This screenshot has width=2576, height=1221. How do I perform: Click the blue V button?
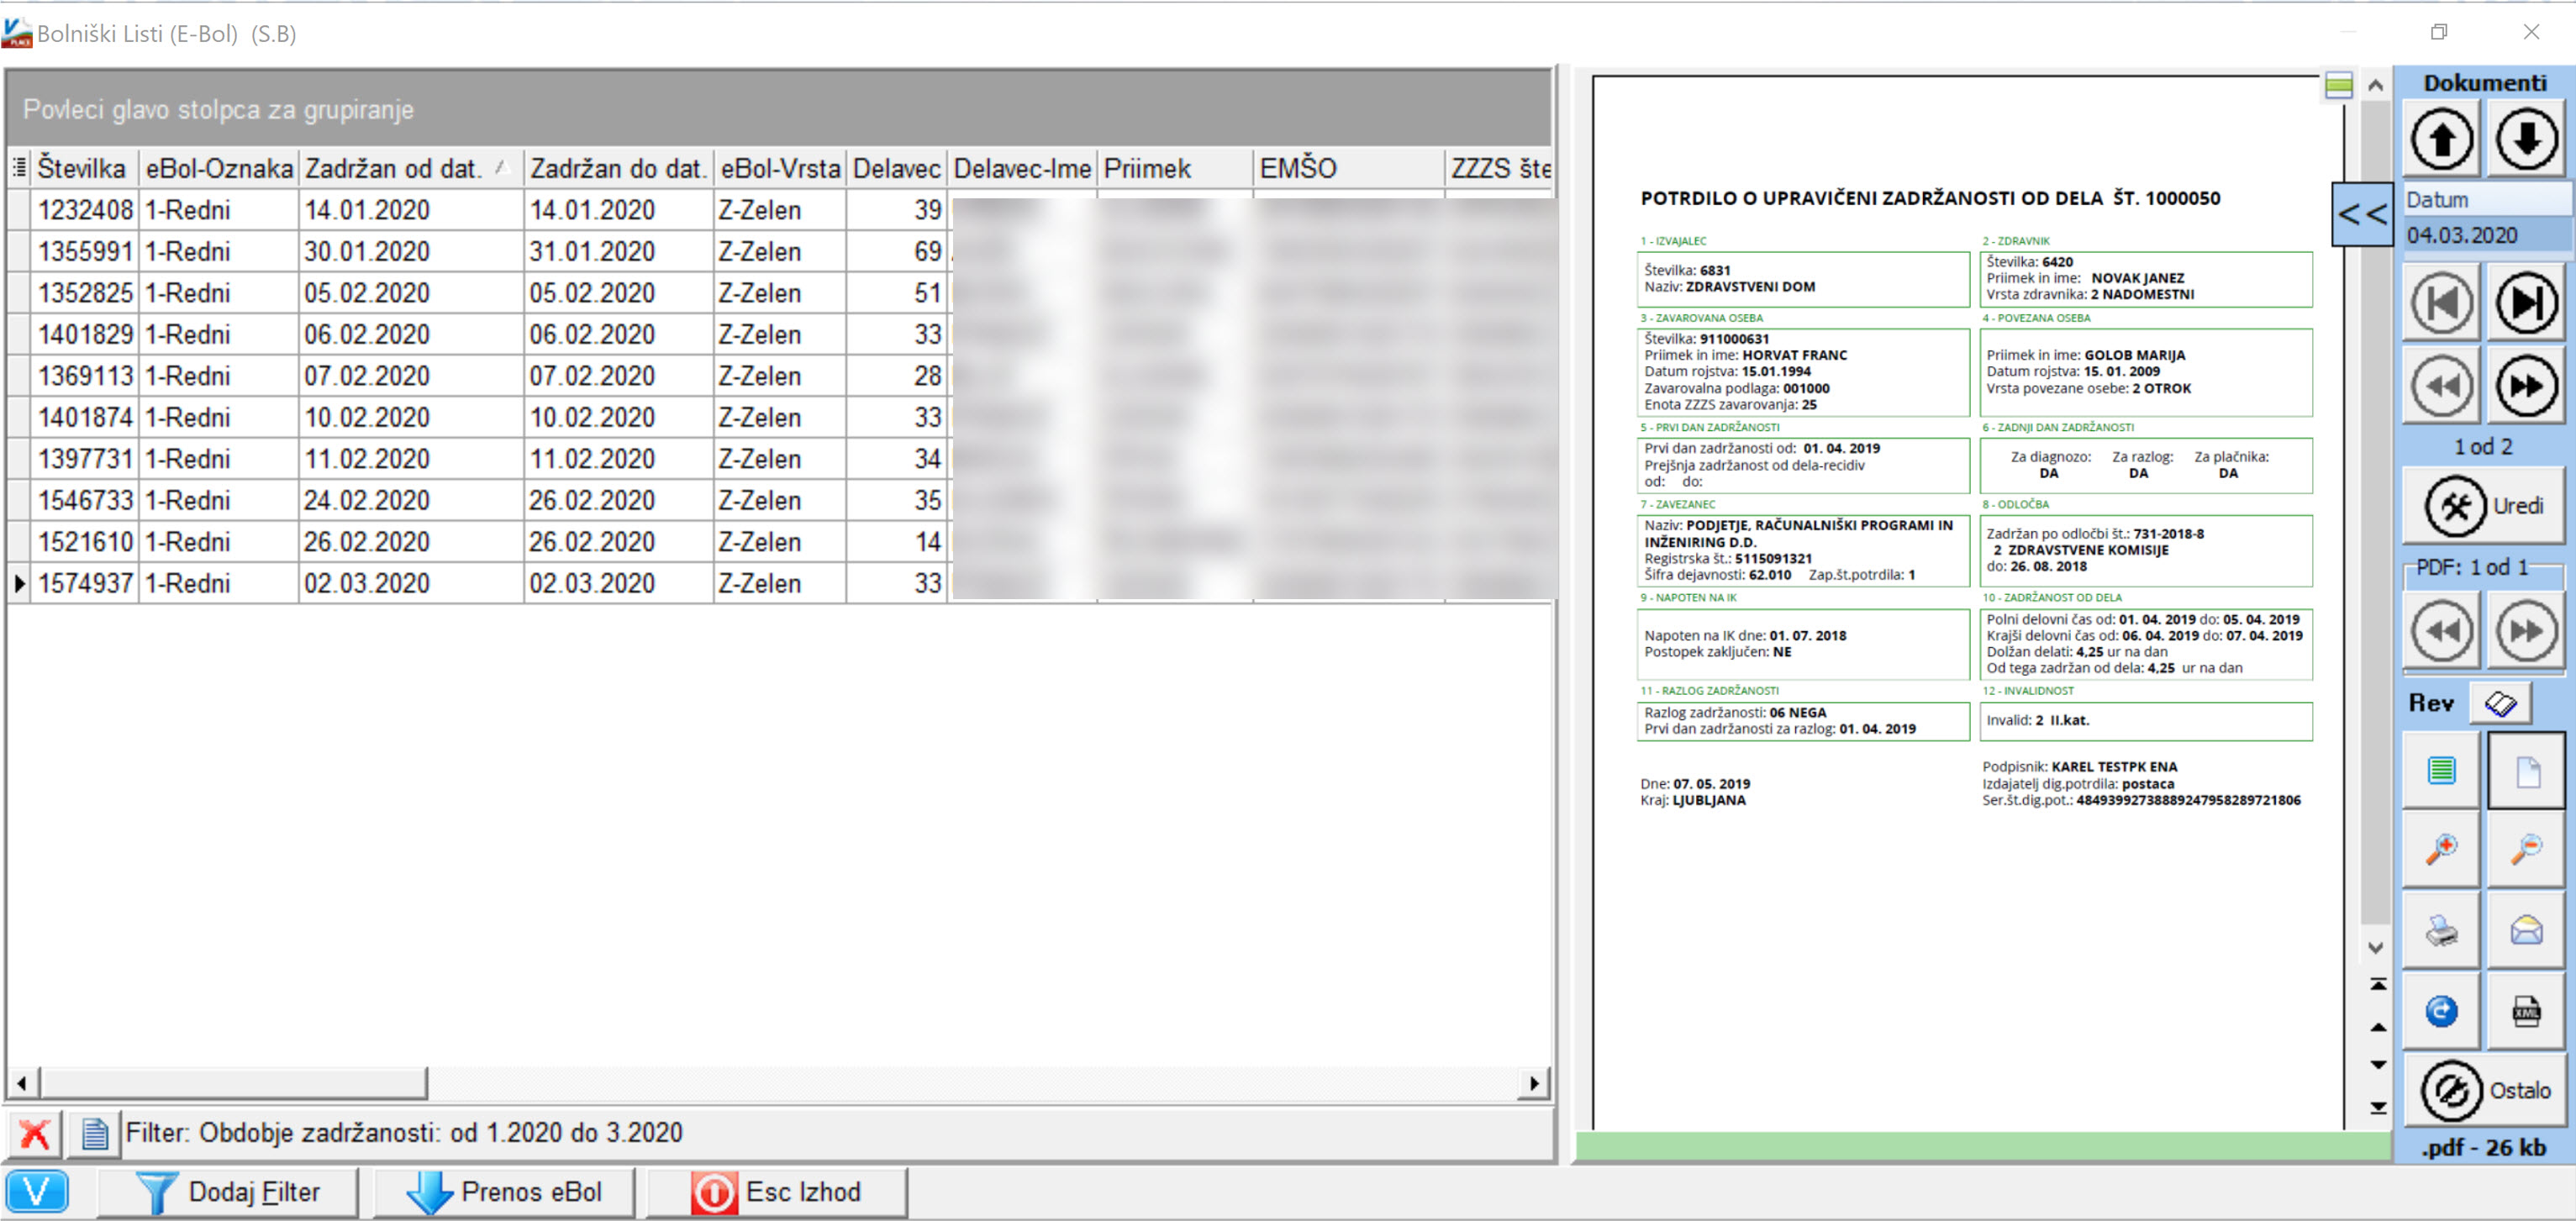(x=37, y=1192)
